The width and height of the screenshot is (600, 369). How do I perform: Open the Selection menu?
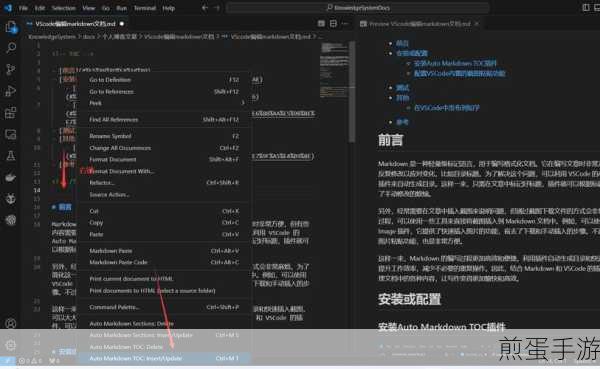[x=64, y=8]
